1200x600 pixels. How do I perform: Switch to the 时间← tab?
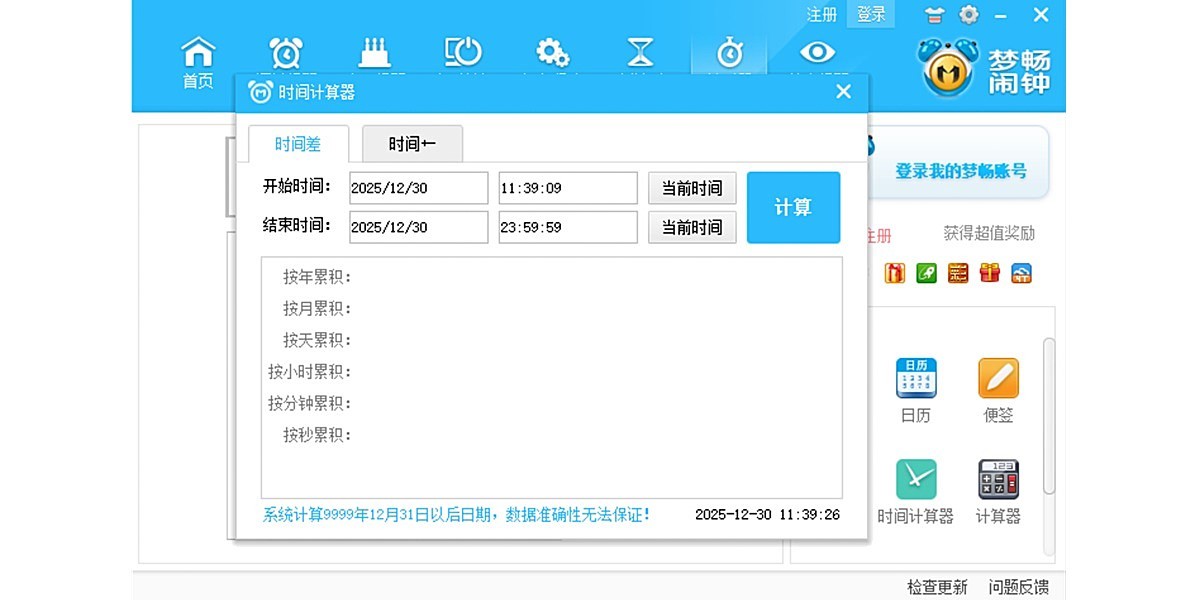[x=411, y=143]
